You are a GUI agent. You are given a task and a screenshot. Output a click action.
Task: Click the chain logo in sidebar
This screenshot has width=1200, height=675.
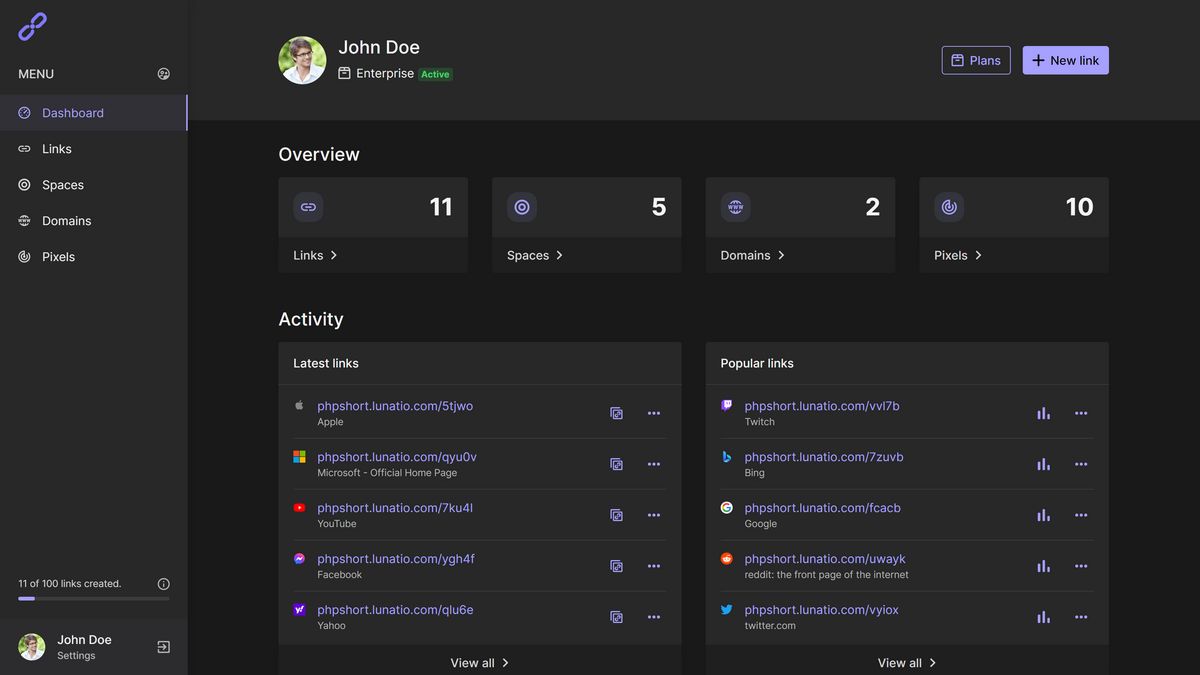tap(33, 27)
